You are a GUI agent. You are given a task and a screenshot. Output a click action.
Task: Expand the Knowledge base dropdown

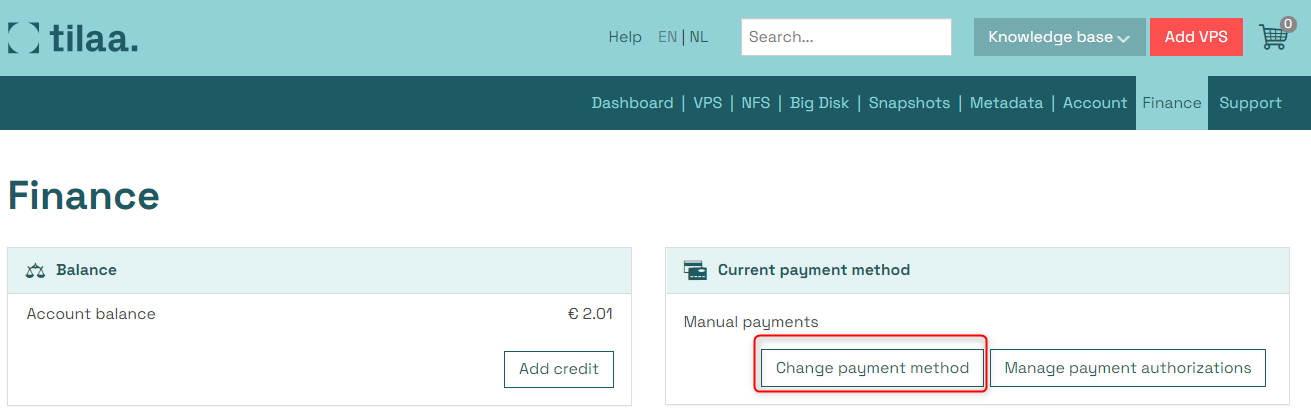click(1060, 37)
